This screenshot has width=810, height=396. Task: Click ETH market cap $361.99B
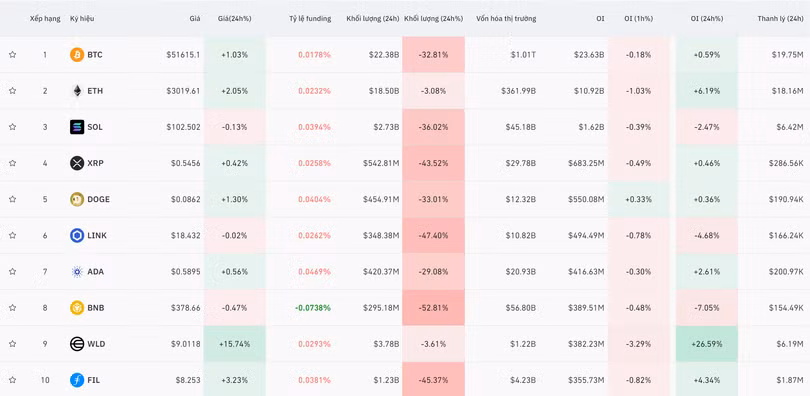pos(519,91)
